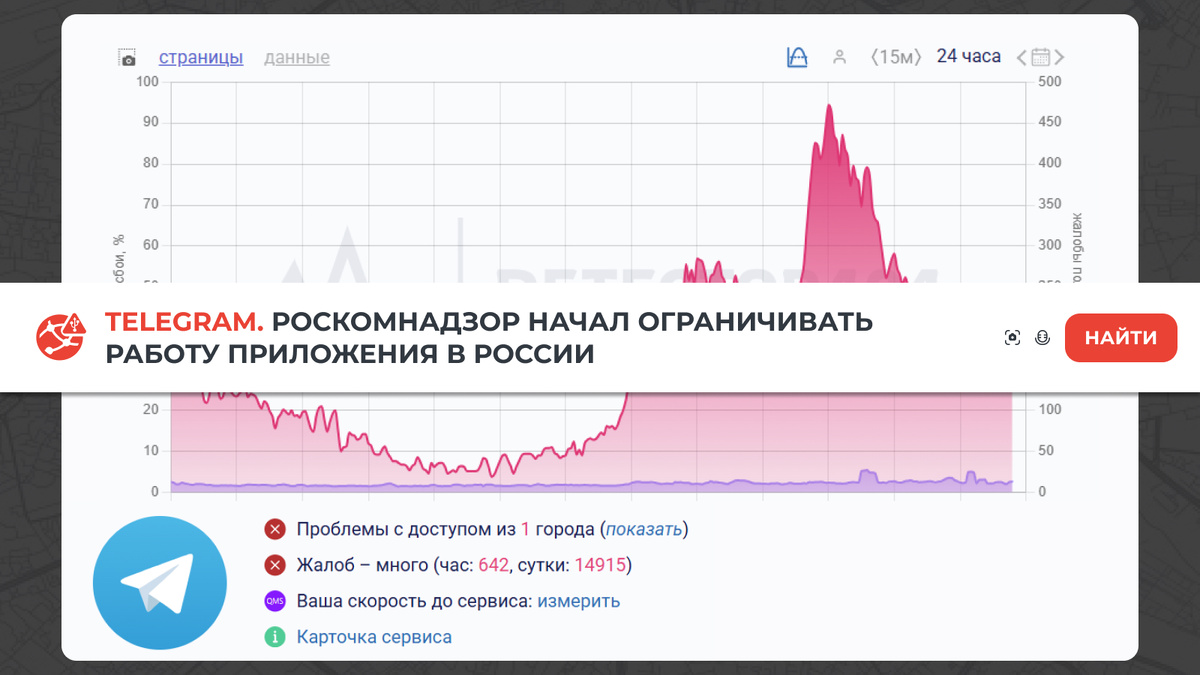The height and width of the screenshot is (675, 1200).
Task: Click the image search camera icon
Action: 1012,338
